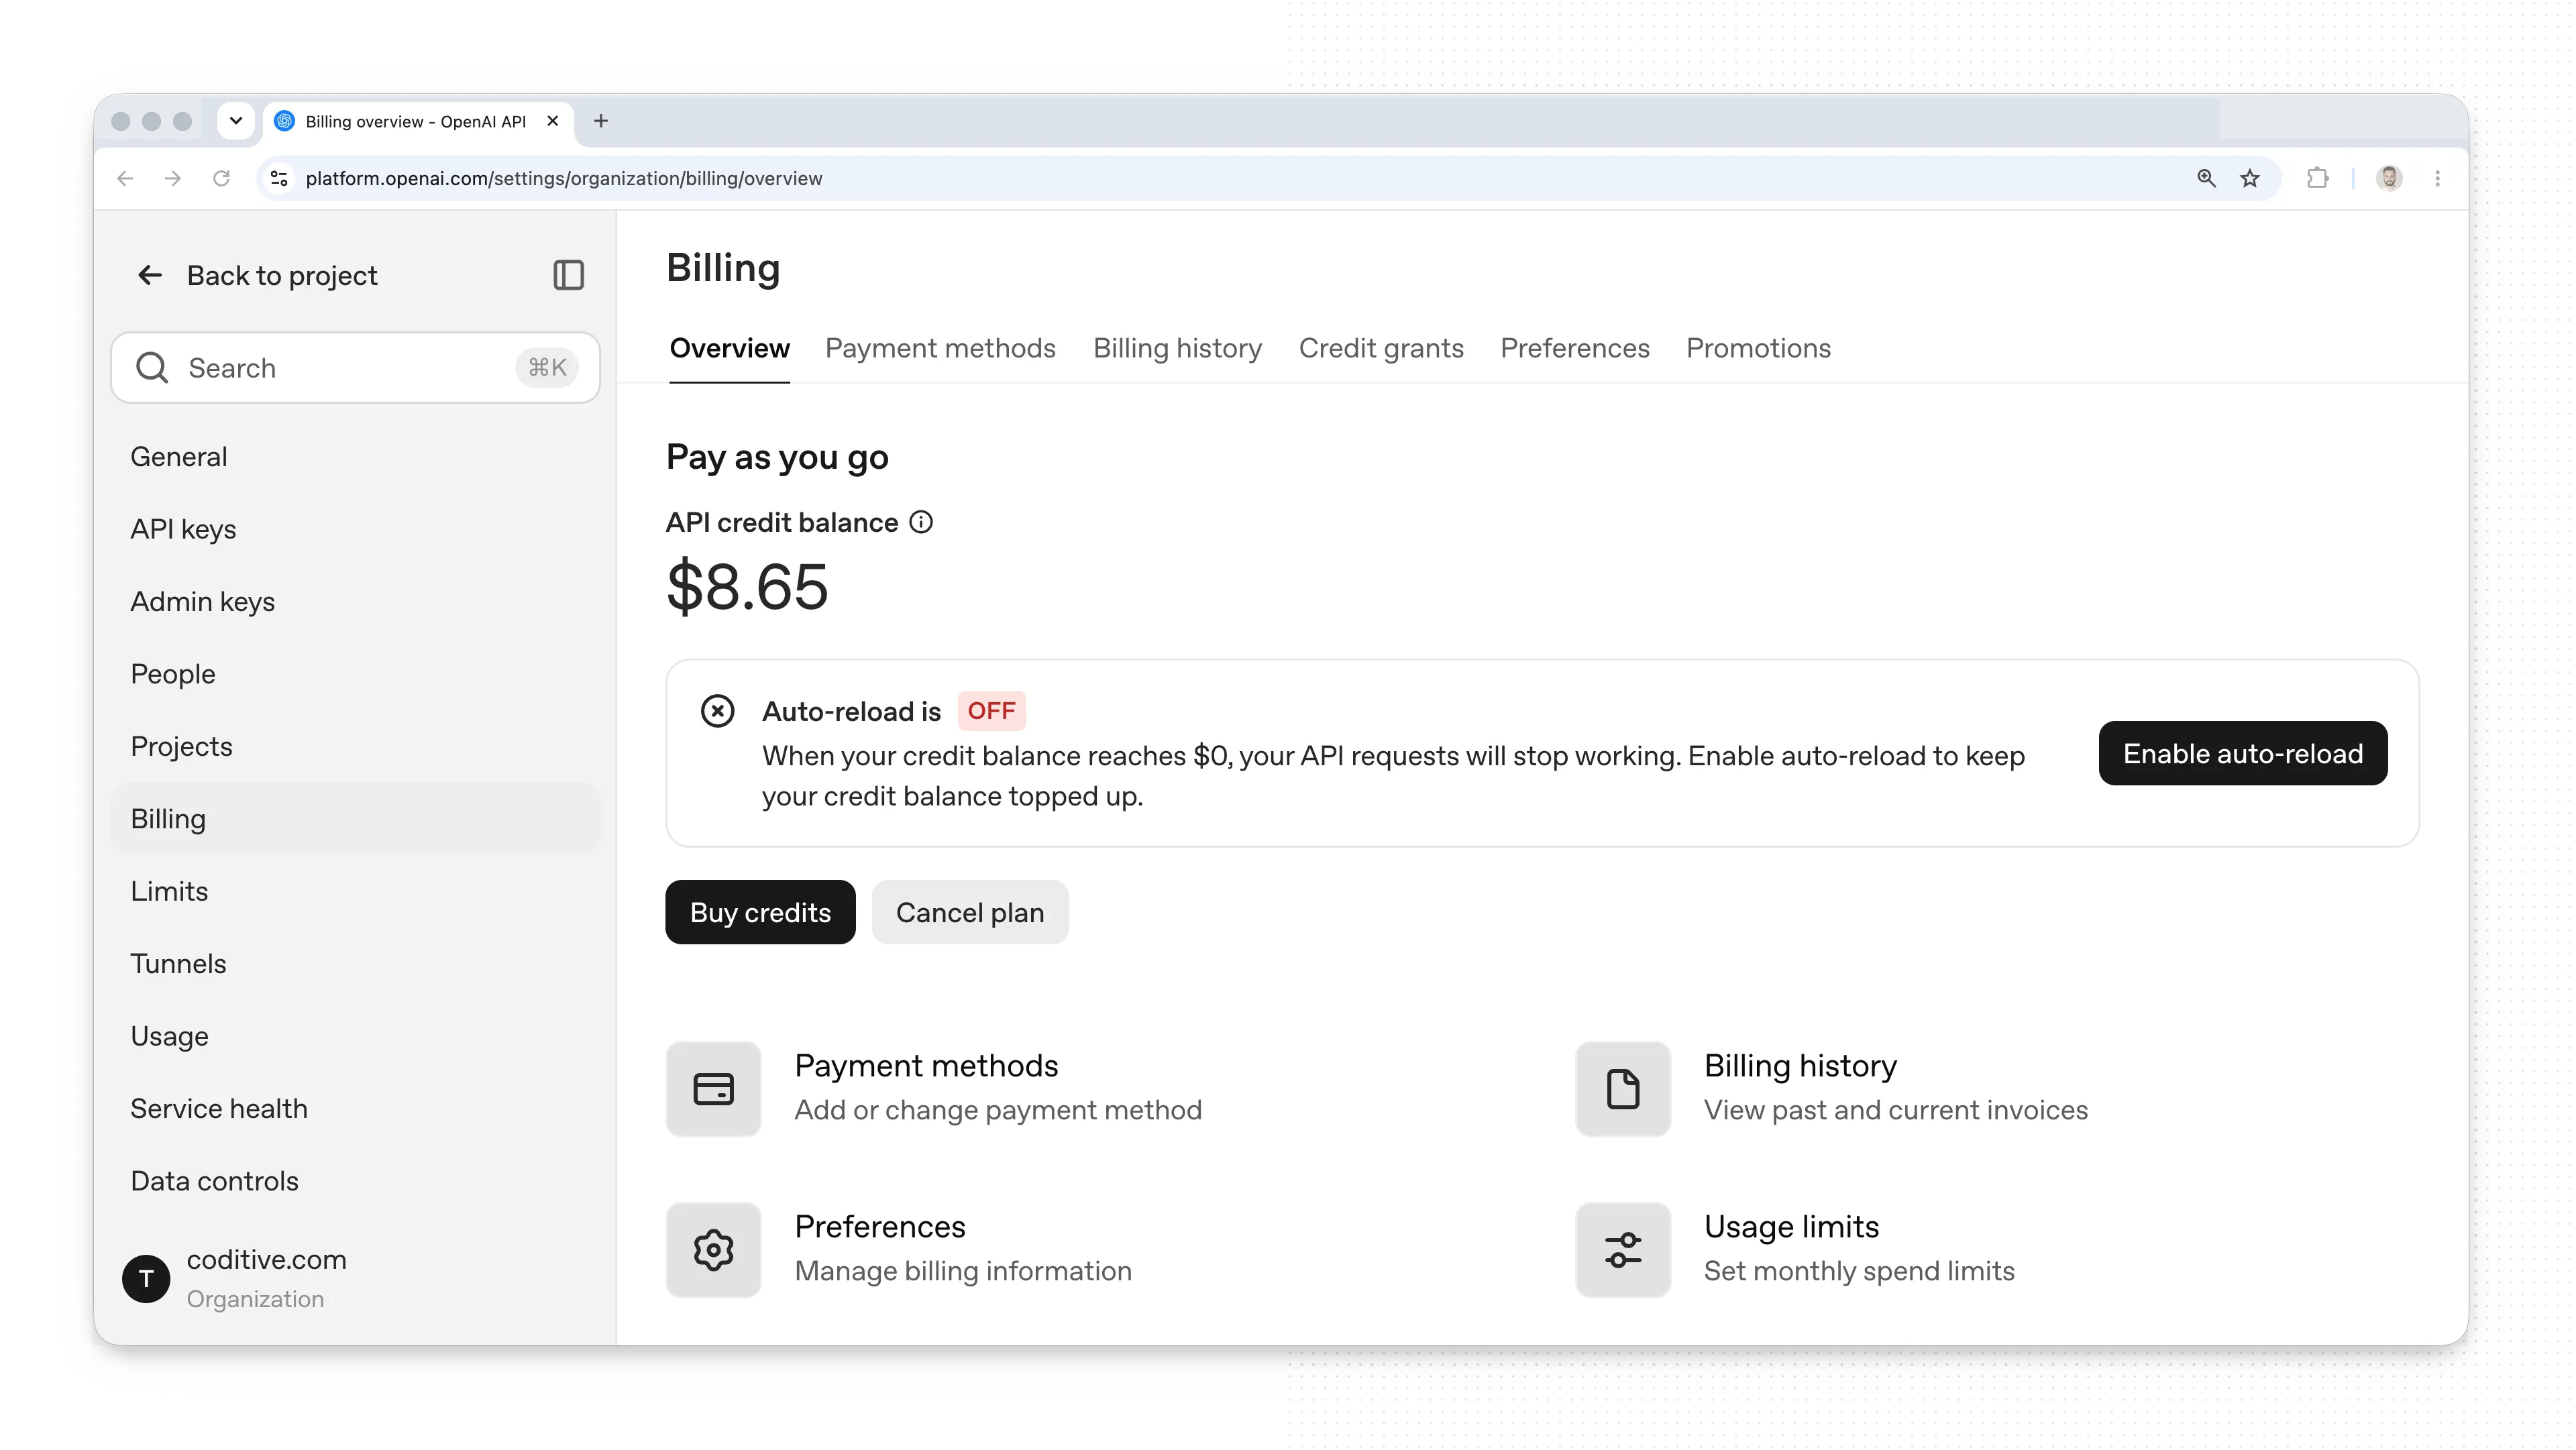Click the browser reload icon

pyautogui.click(x=221, y=178)
